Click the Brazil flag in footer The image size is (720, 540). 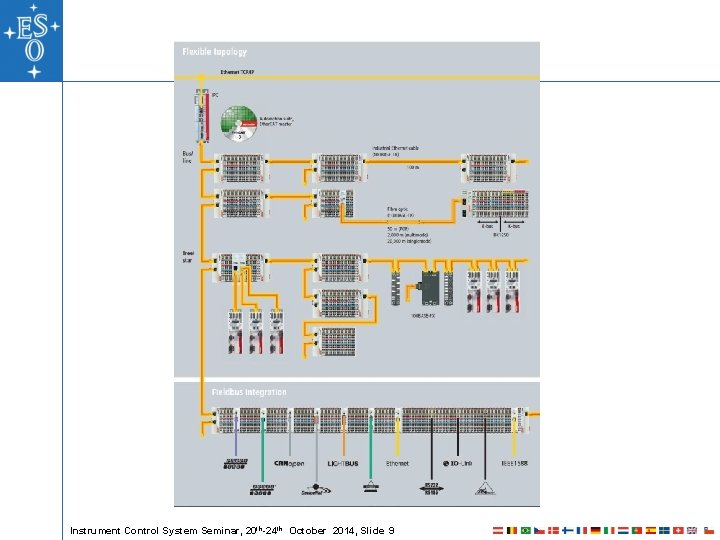(x=526, y=530)
